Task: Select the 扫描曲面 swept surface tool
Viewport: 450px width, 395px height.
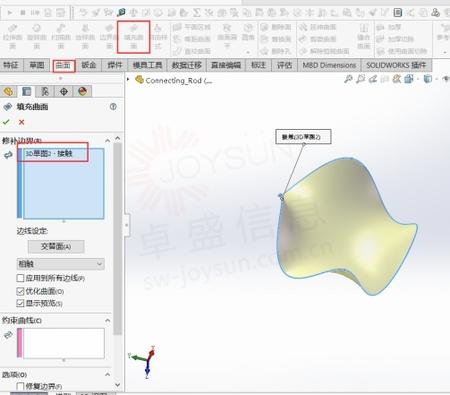Action: (x=61, y=36)
